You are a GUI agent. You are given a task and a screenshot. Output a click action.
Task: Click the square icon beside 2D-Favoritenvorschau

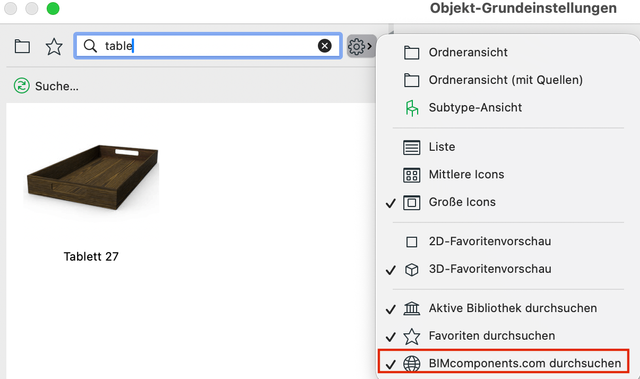click(x=411, y=242)
